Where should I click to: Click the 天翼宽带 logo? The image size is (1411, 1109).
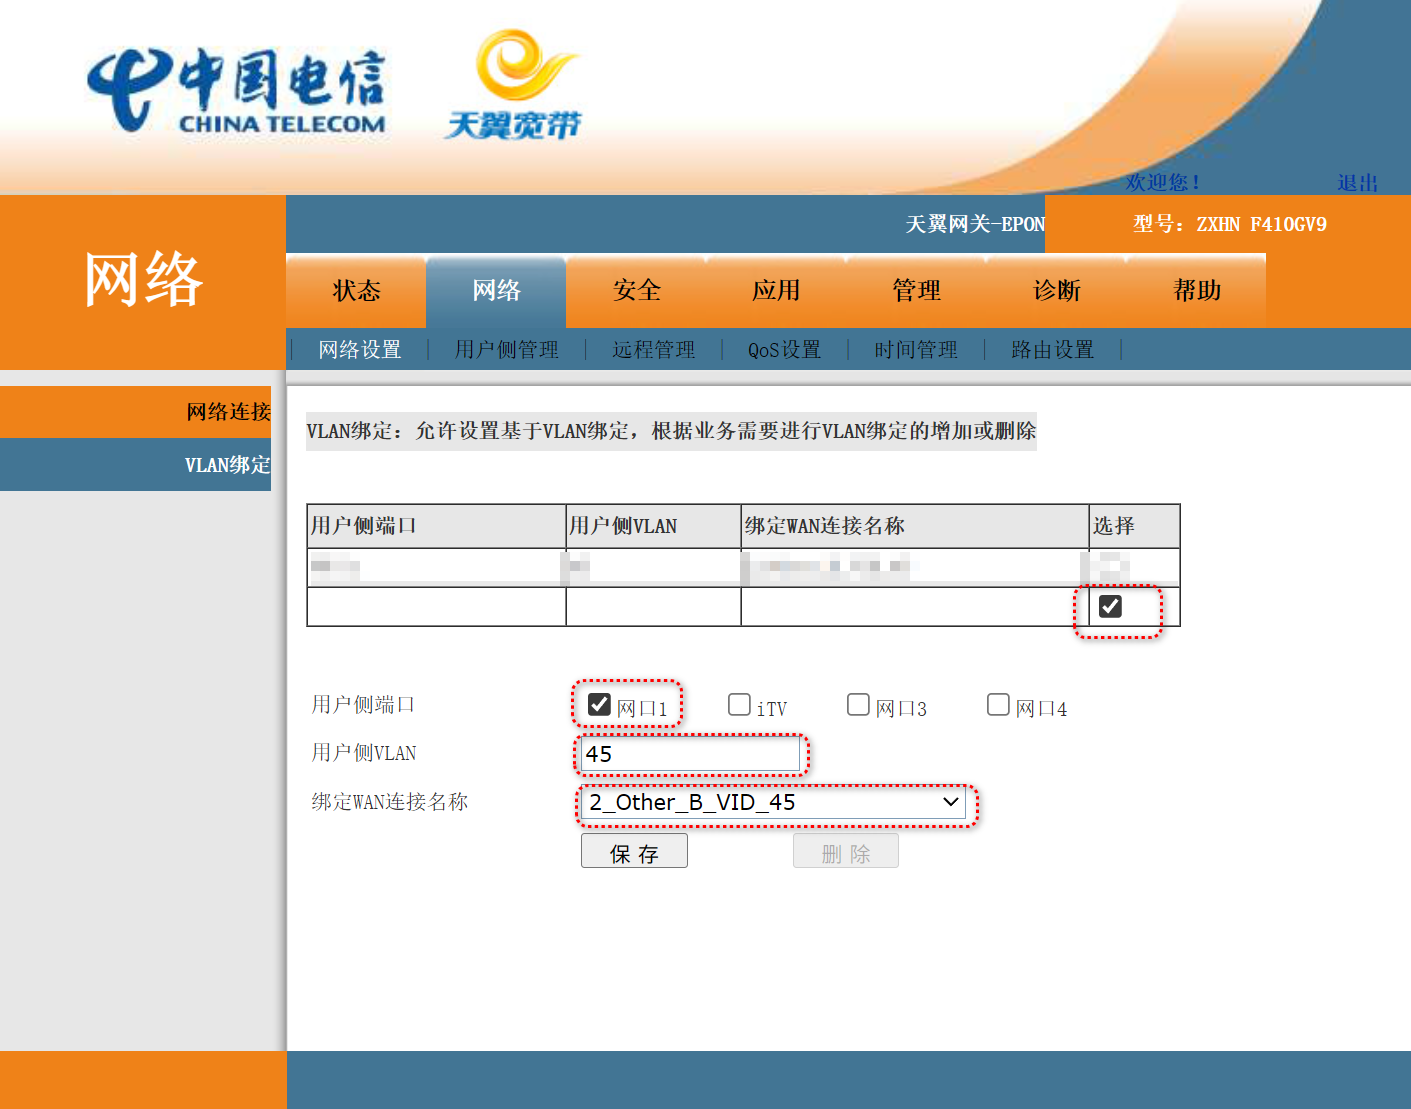[513, 86]
